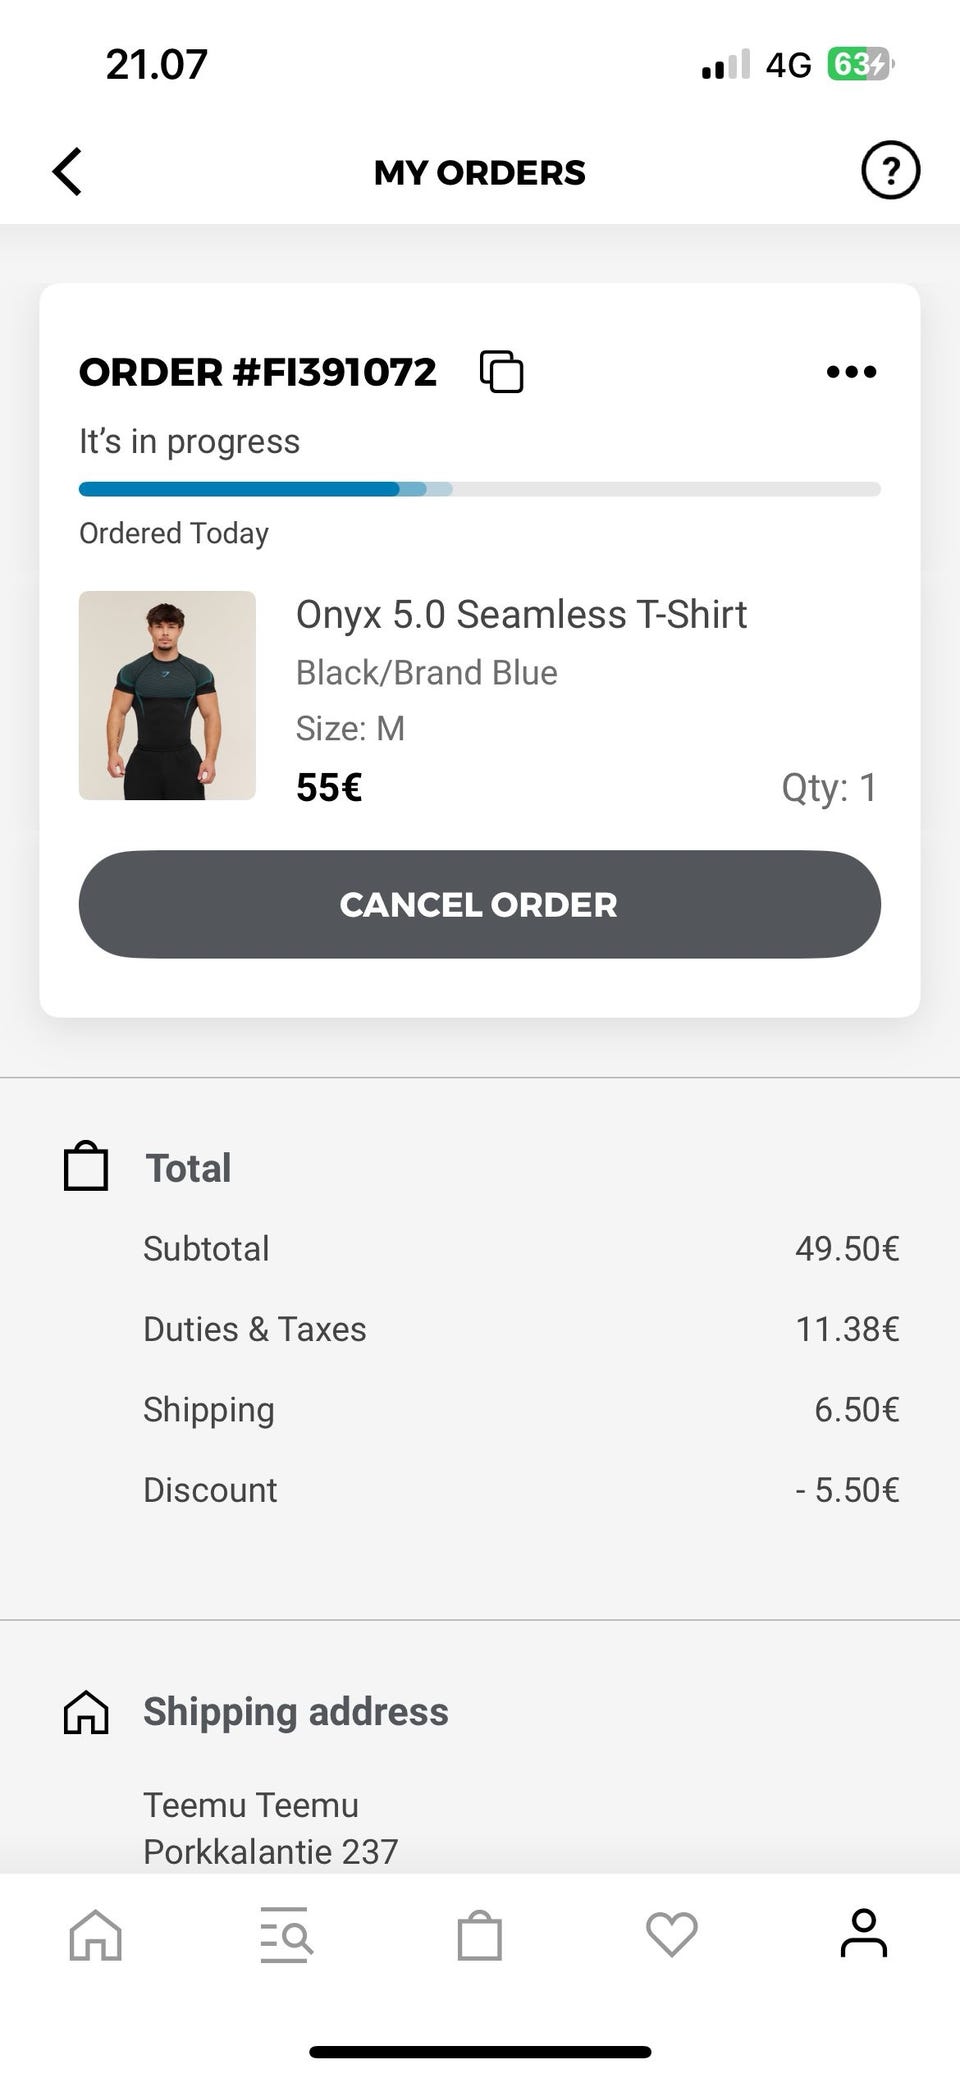Image resolution: width=960 pixels, height=2078 pixels.
Task: Tap the Duties & Taxes row
Action: [x=520, y=1329]
